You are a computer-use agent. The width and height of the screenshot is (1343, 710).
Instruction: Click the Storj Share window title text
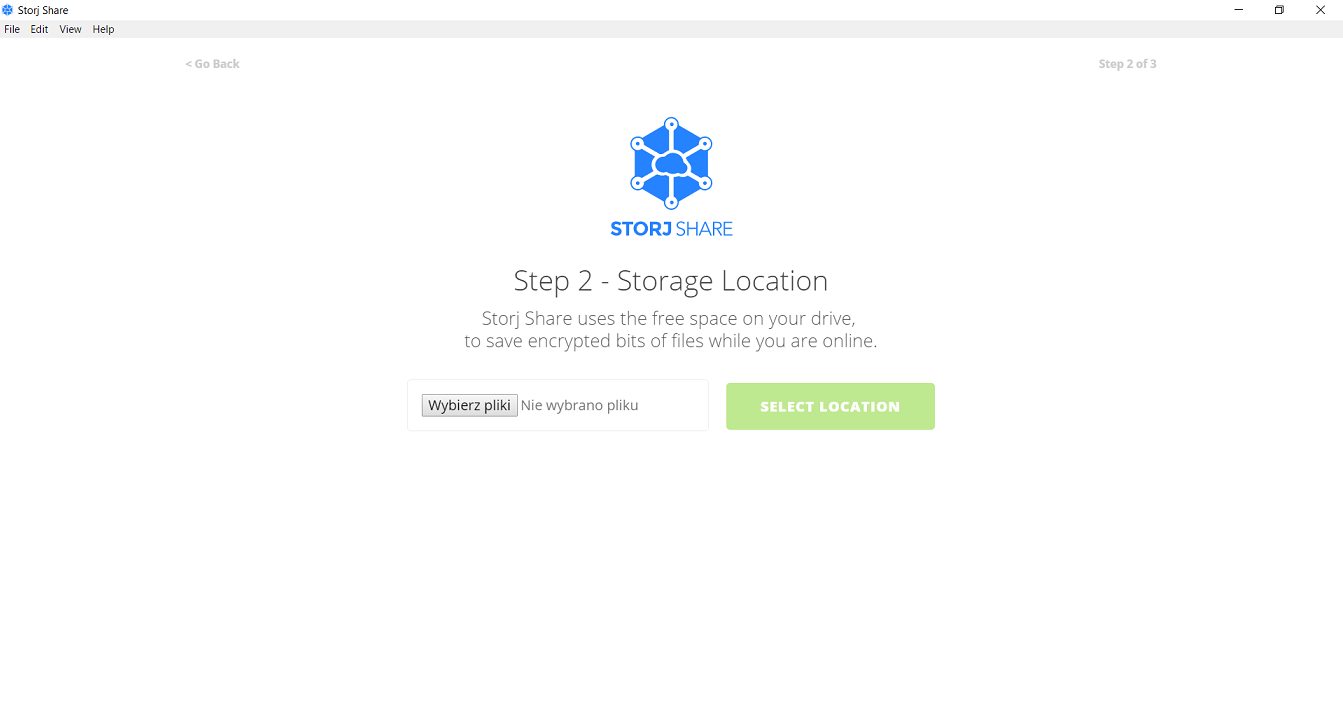pyautogui.click(x=43, y=10)
